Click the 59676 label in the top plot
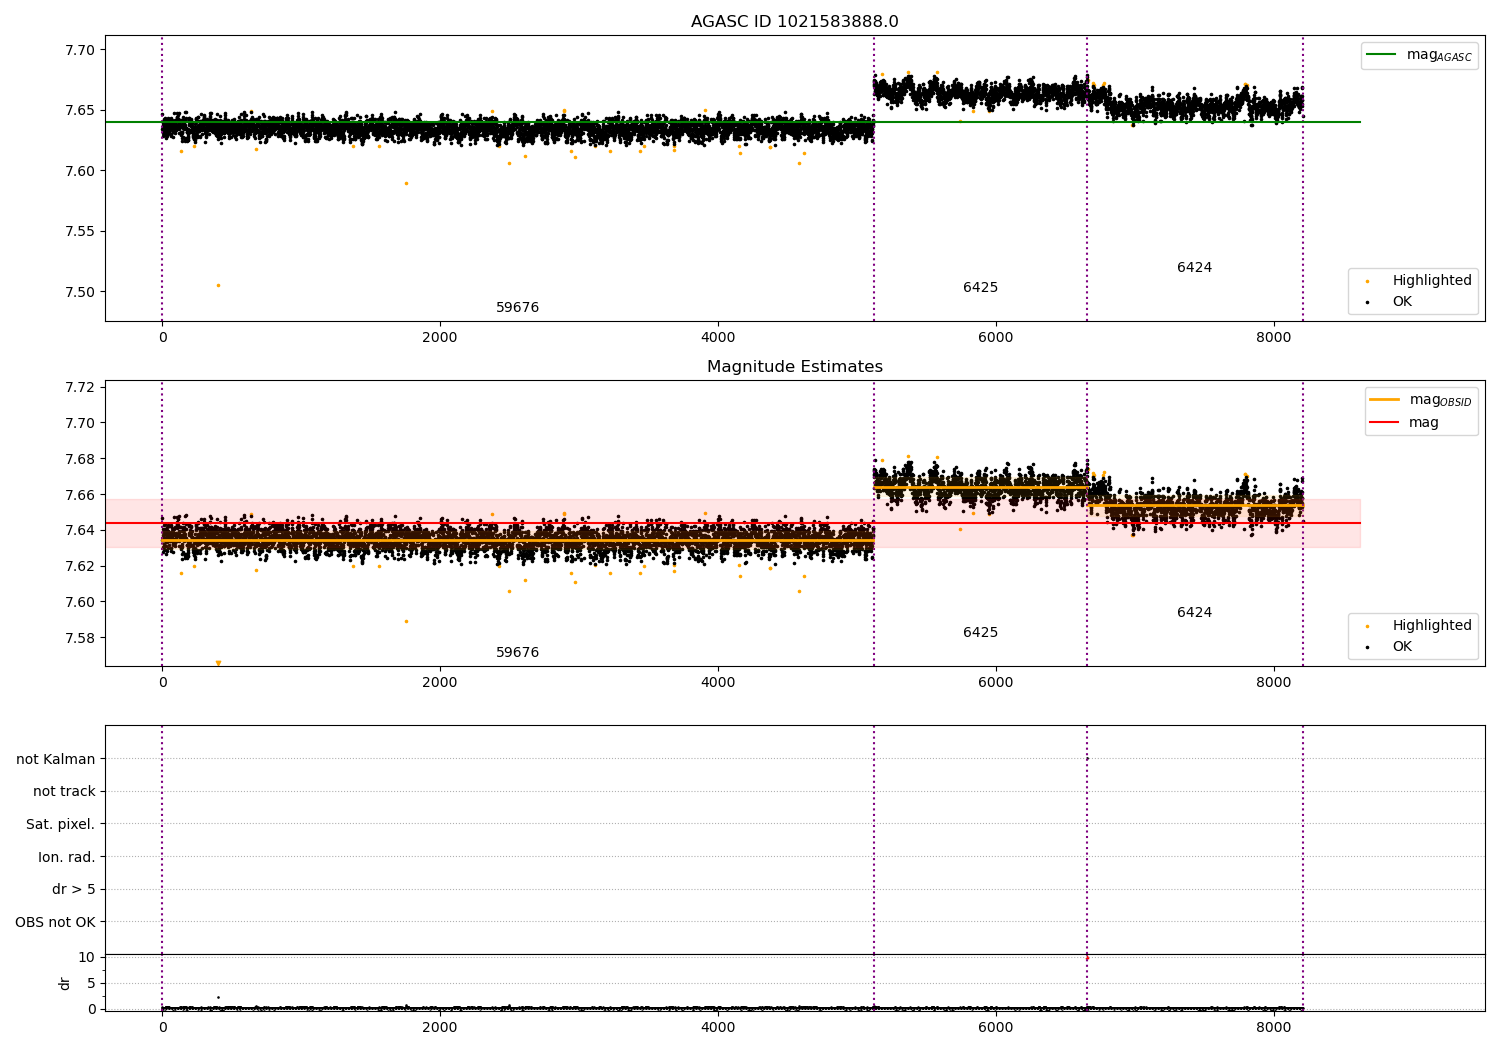Viewport: 1500px width, 1050px height. coord(517,308)
